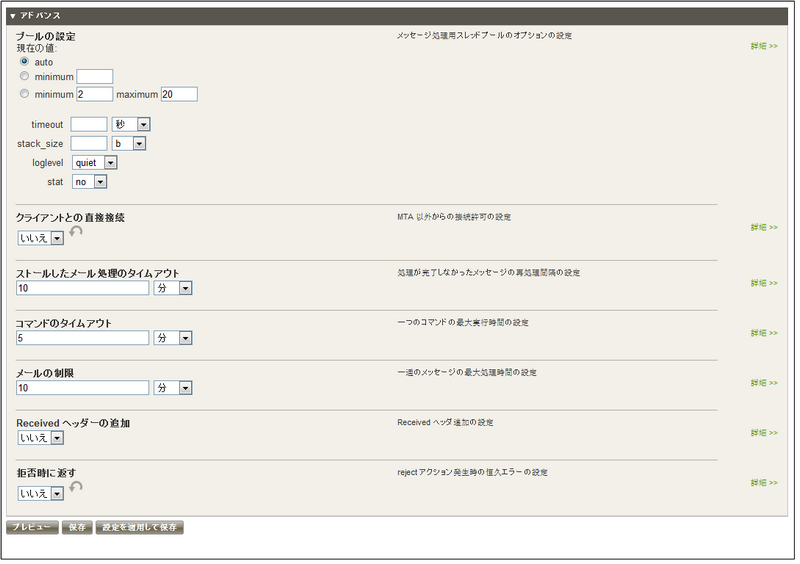Open the stat dropdown showing no
The height and width of the screenshot is (564, 800).
tap(90, 182)
